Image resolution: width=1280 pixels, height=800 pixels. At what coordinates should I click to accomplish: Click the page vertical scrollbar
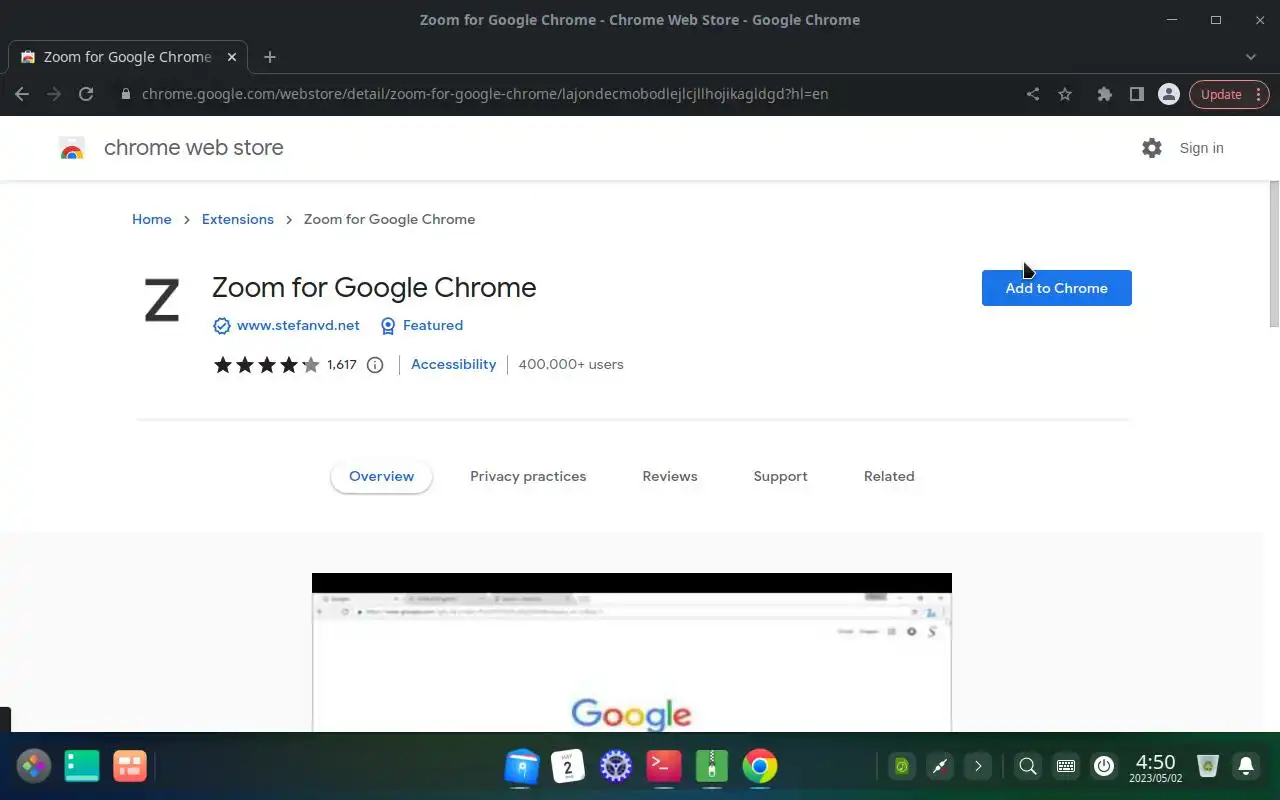(1274, 254)
